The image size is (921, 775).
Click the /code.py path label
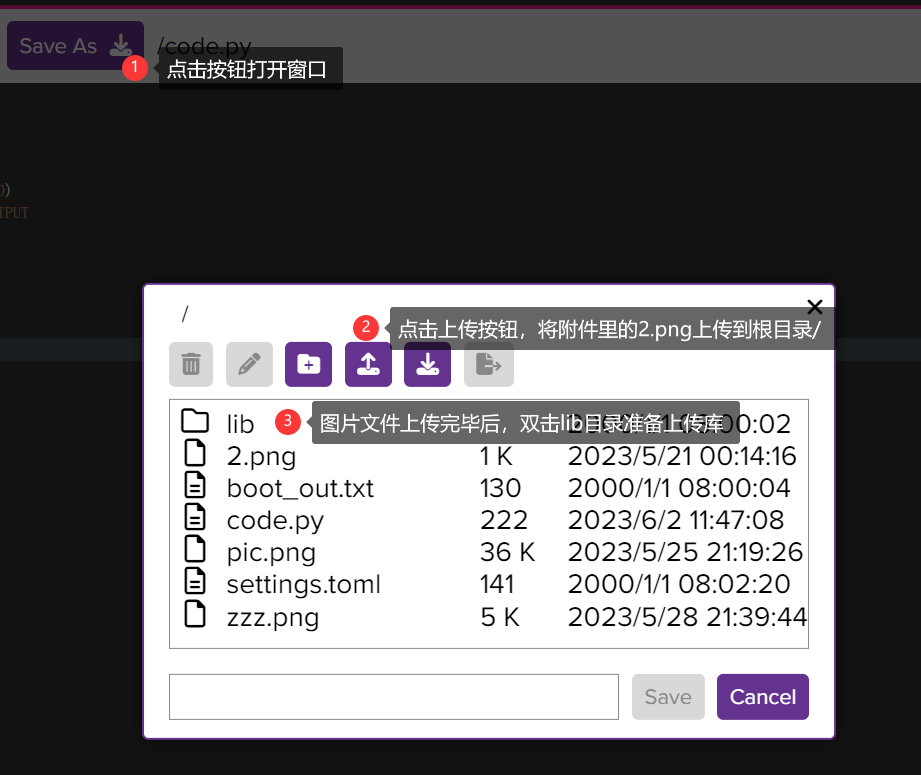(x=204, y=46)
